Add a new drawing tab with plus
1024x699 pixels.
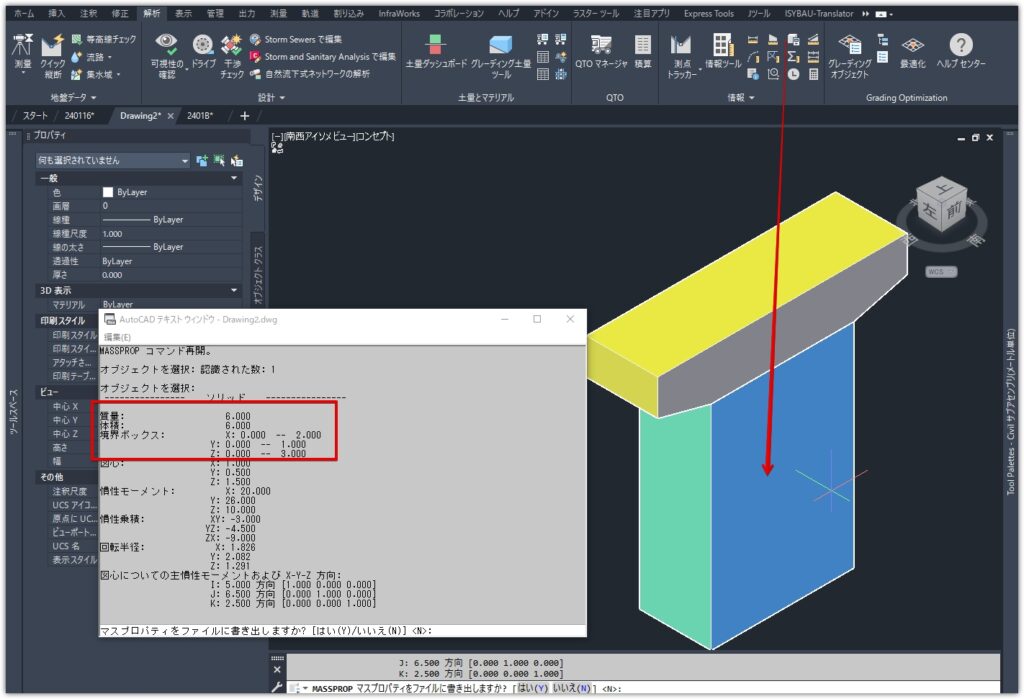click(244, 116)
